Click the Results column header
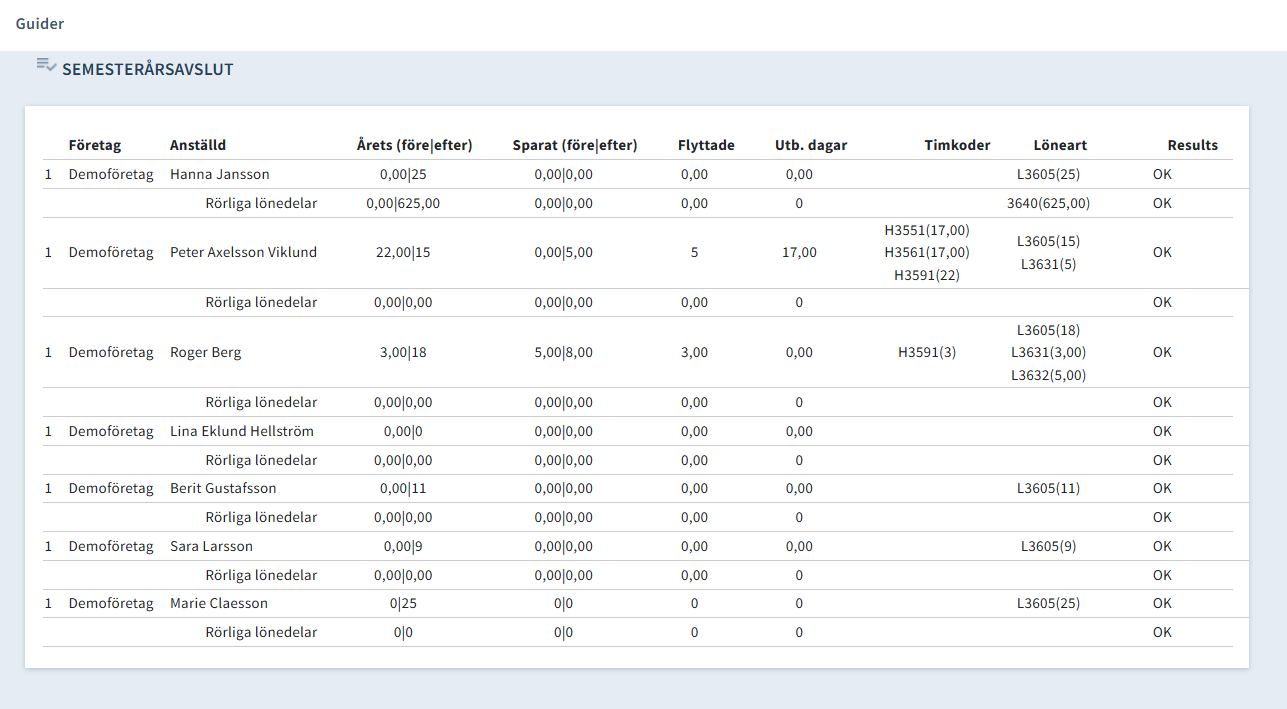The image size is (1287, 709). [1192, 145]
